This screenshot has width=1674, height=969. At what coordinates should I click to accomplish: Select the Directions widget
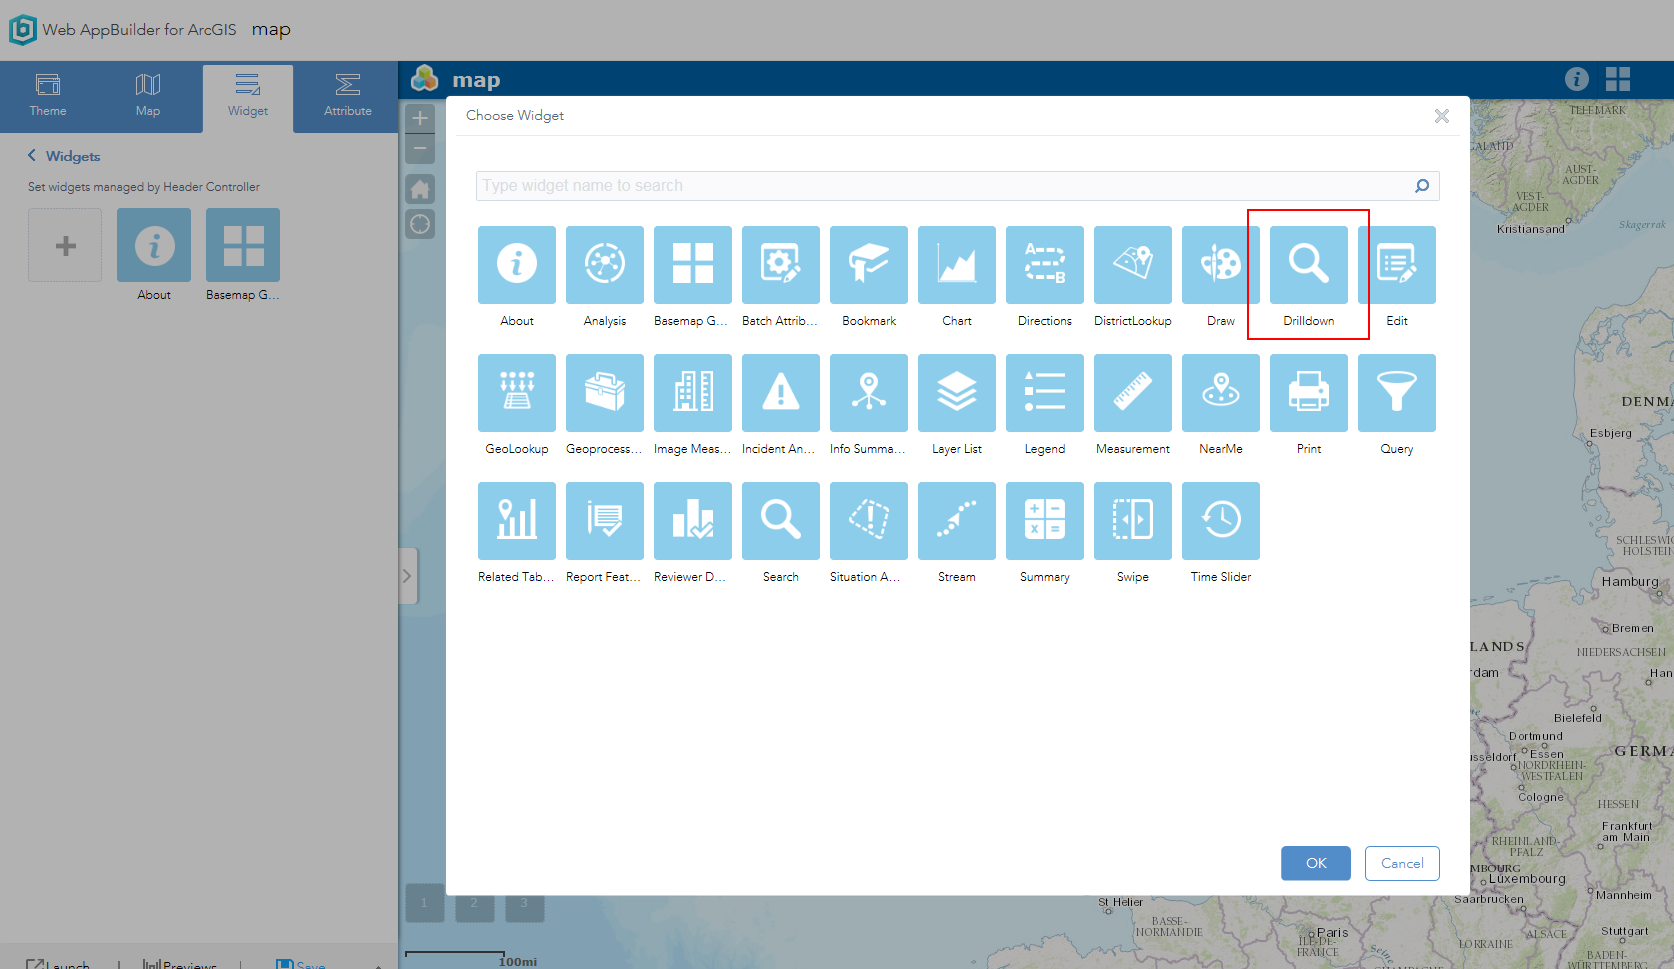coord(1044,265)
